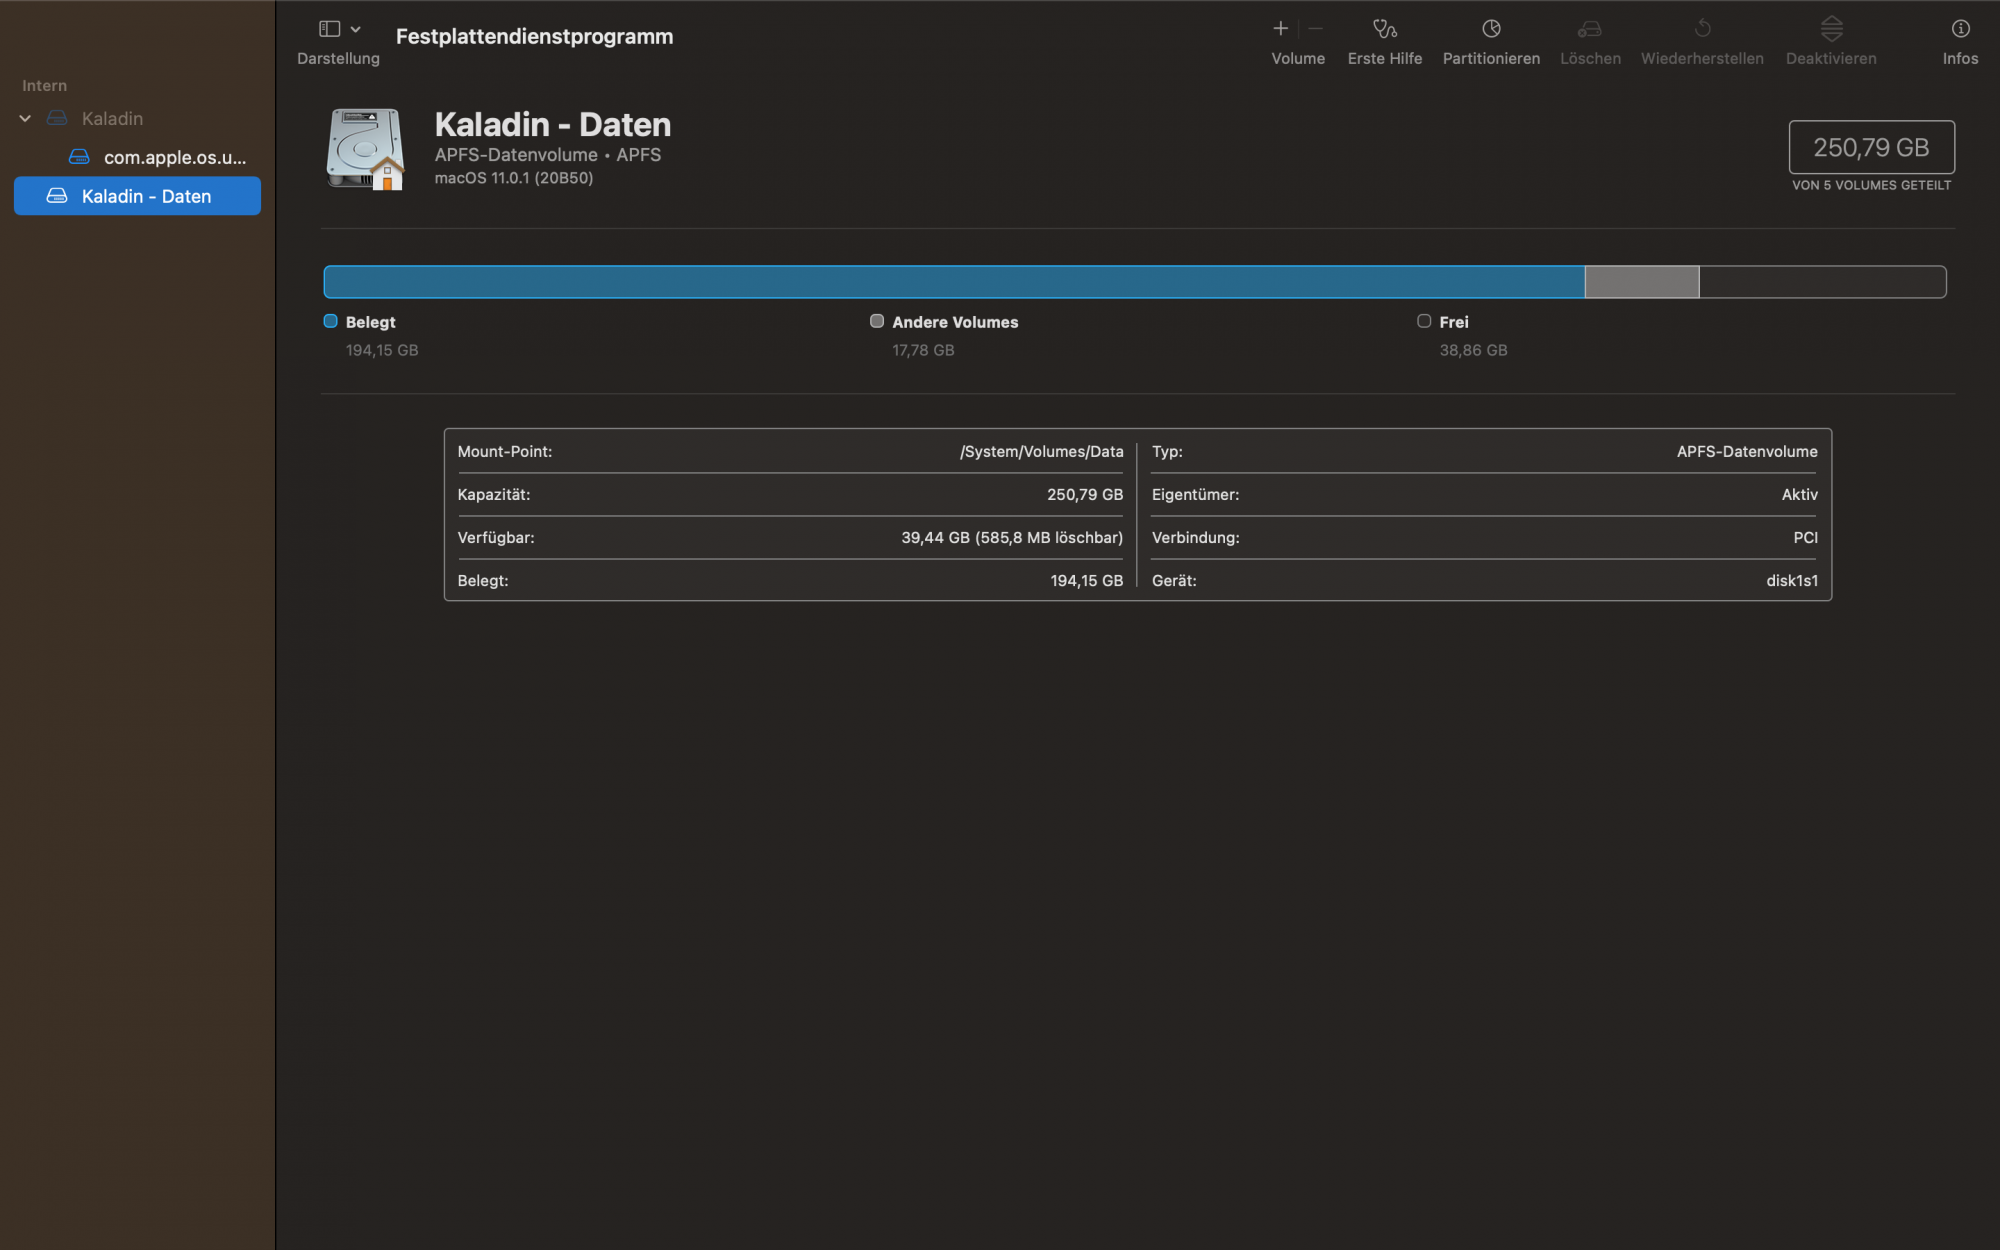Image resolution: width=2000 pixels, height=1250 pixels.
Task: Click the blue Belegt legend swatch
Action: click(330, 321)
